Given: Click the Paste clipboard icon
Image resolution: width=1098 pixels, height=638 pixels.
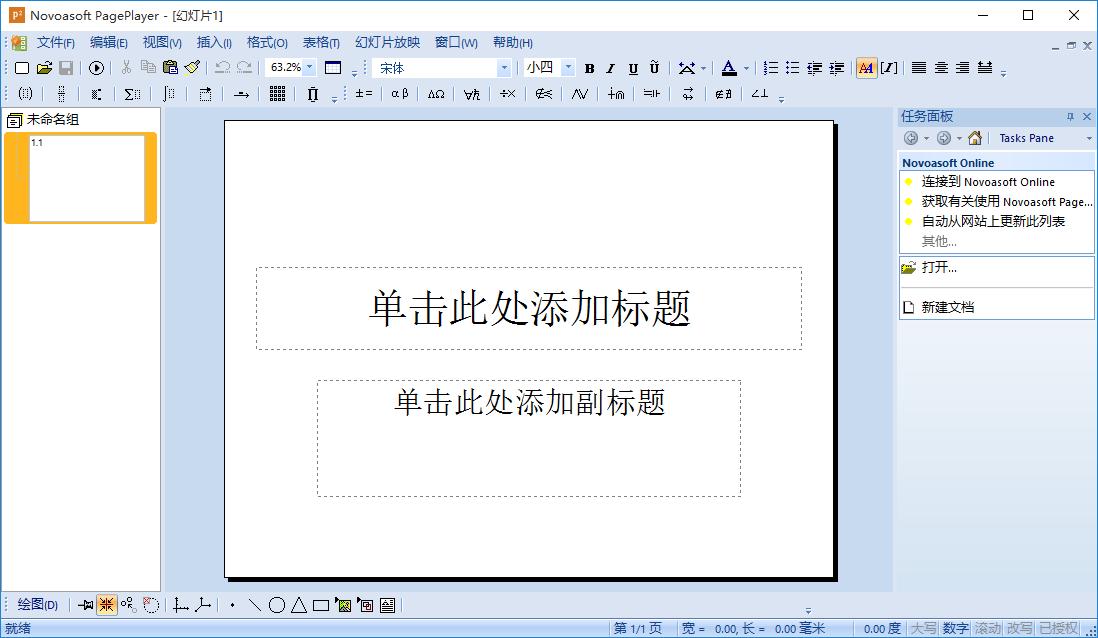Looking at the screenshot, I should [170, 67].
